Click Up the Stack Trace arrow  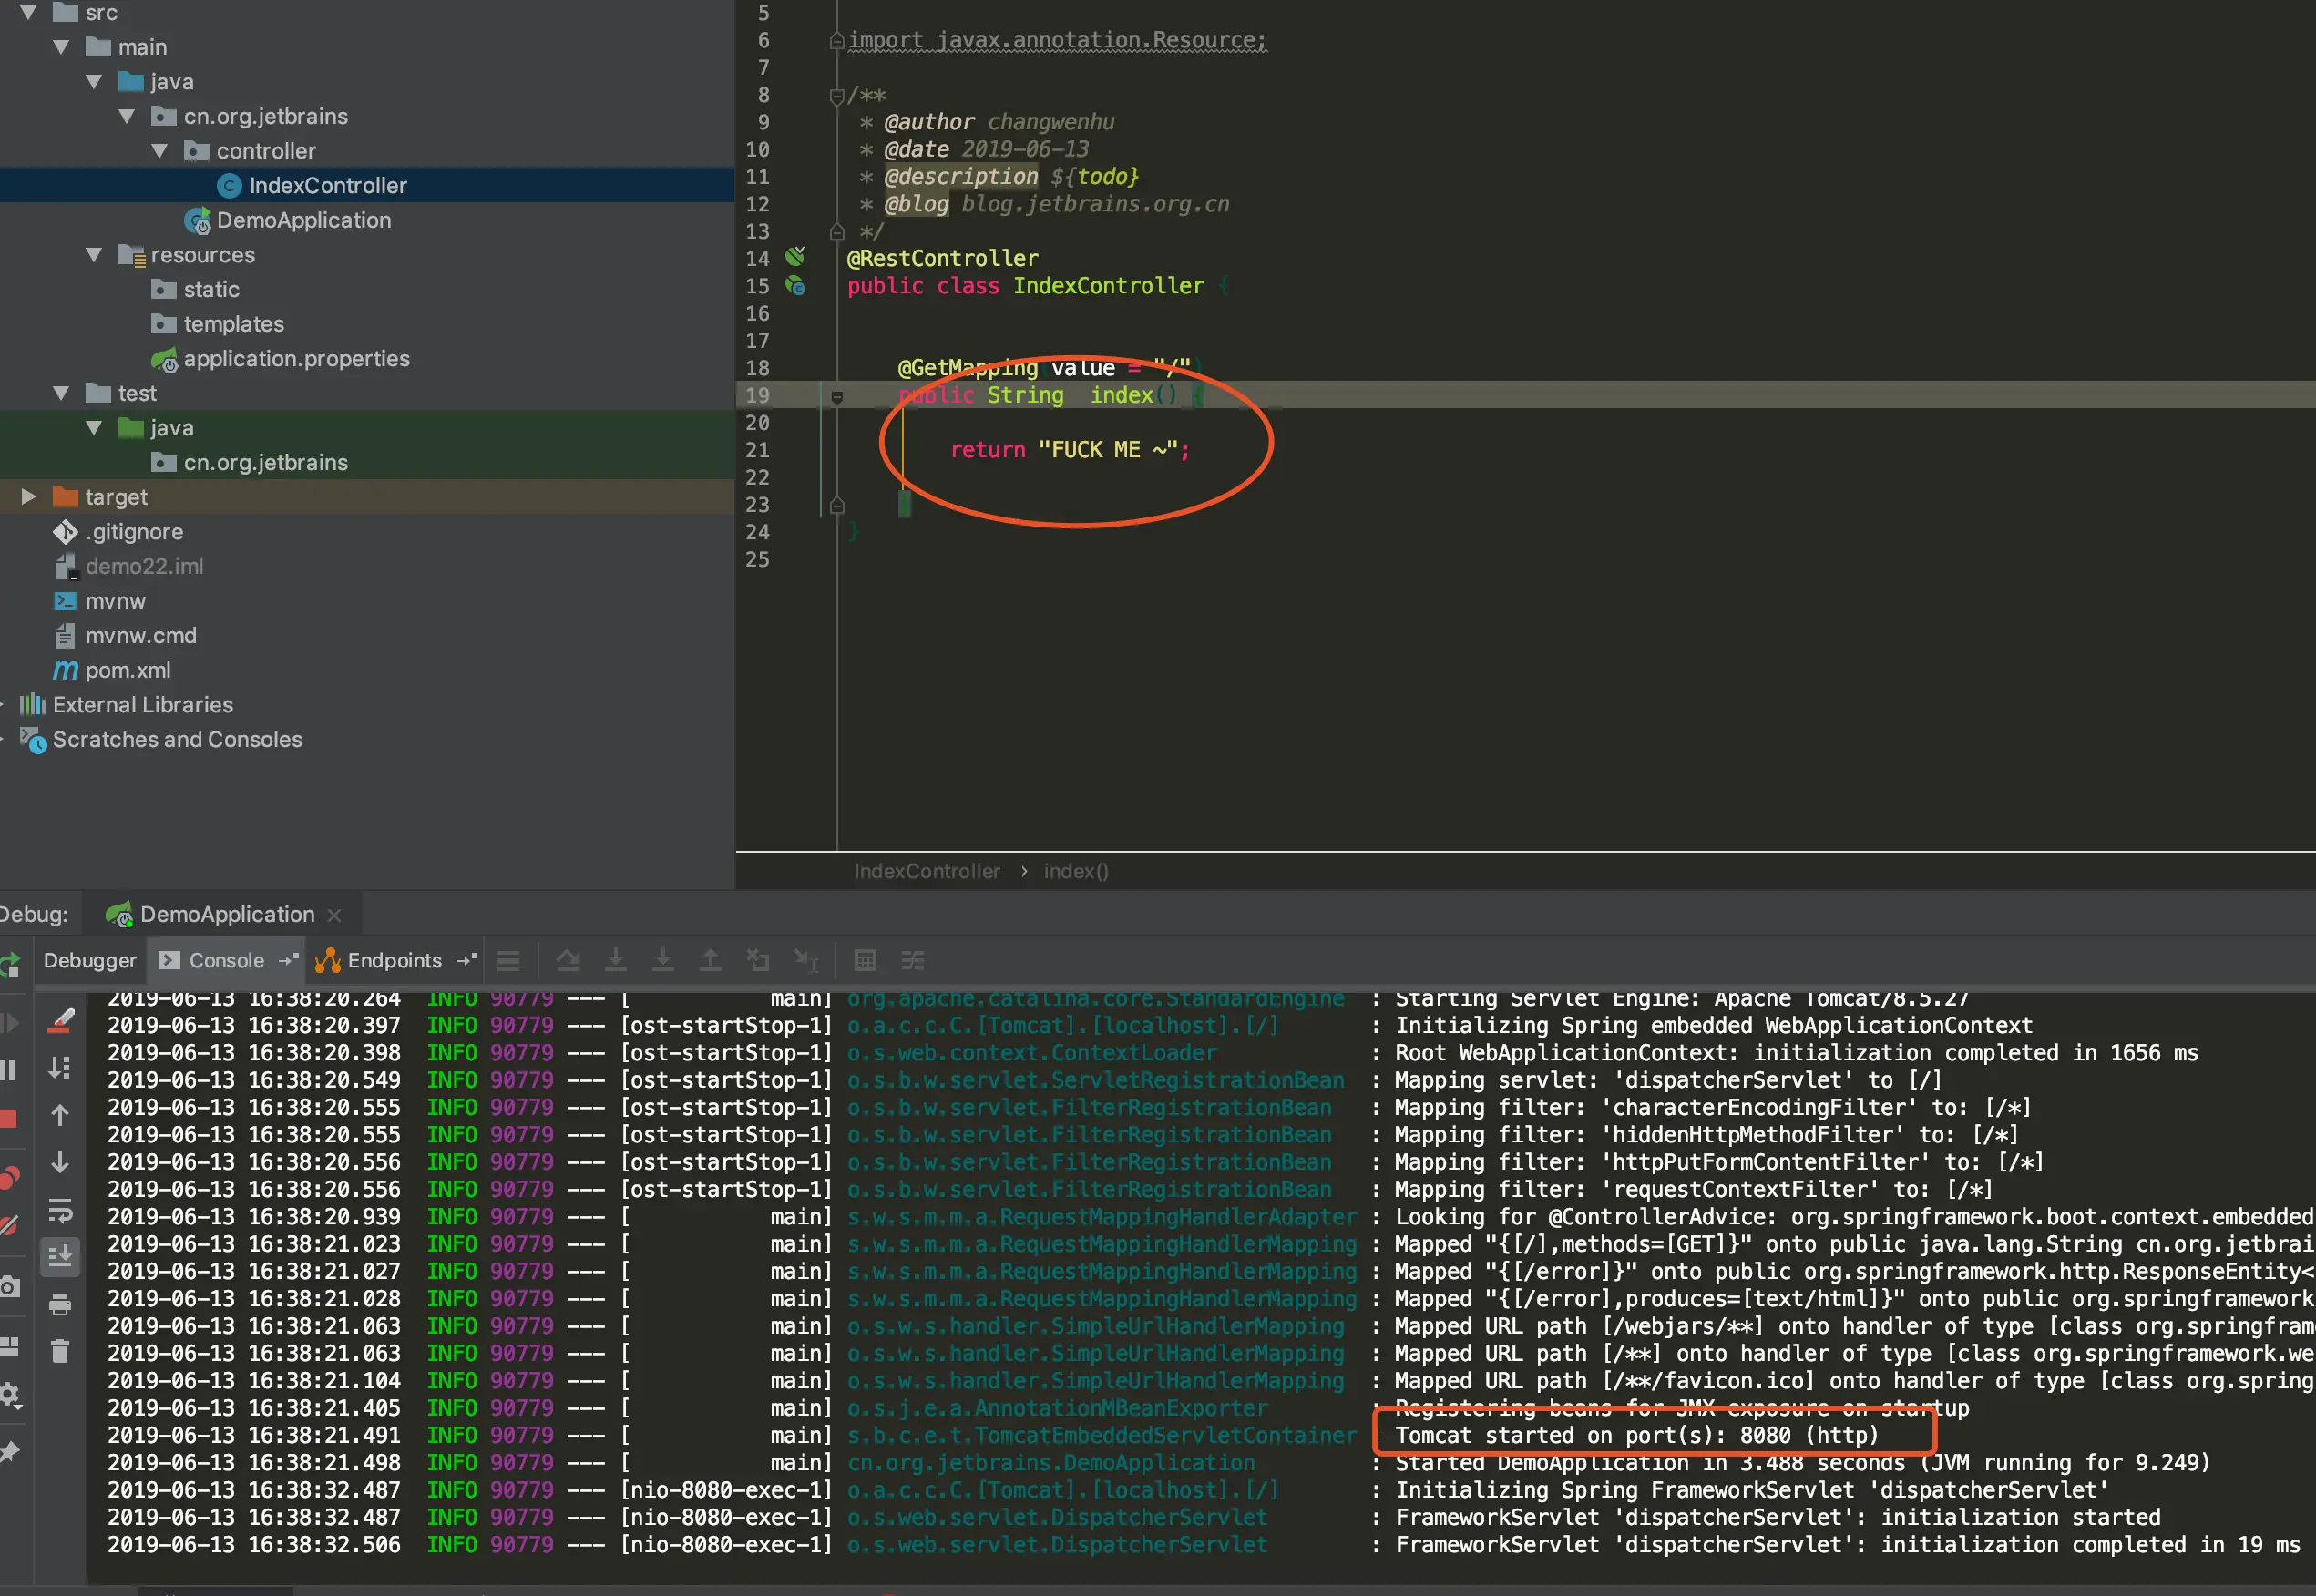pos(60,1115)
